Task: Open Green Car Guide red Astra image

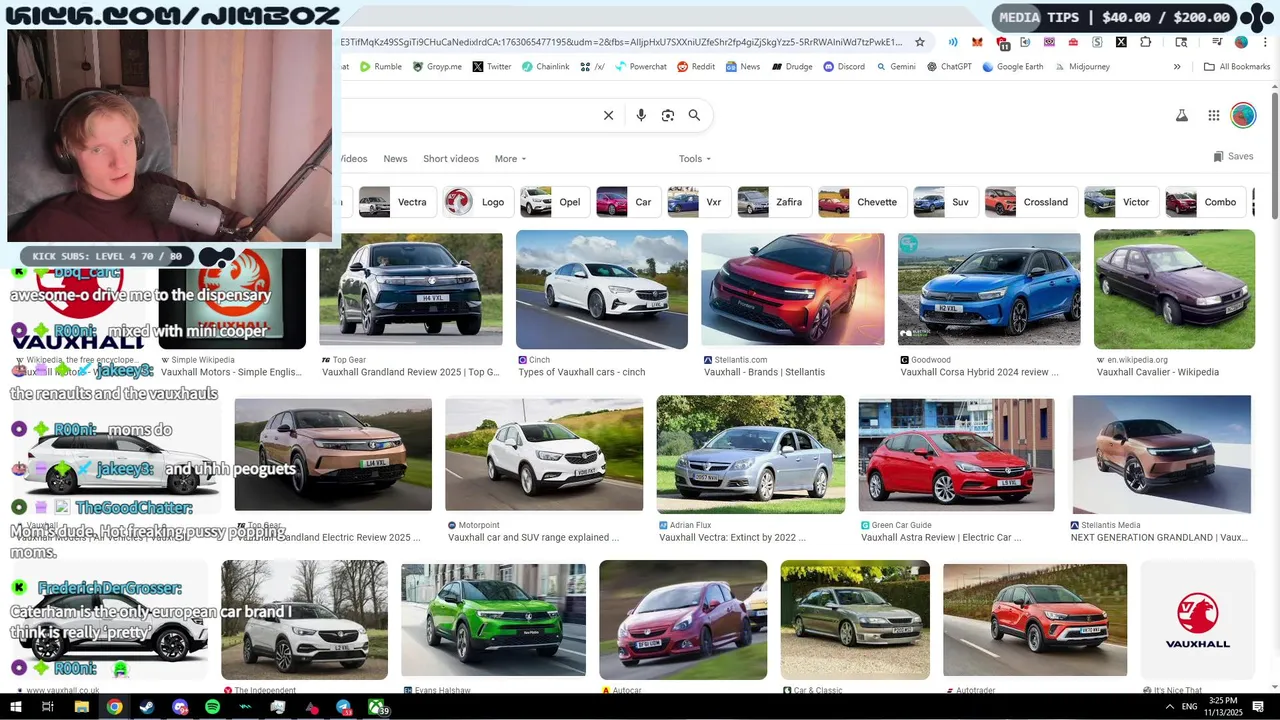Action: click(956, 455)
